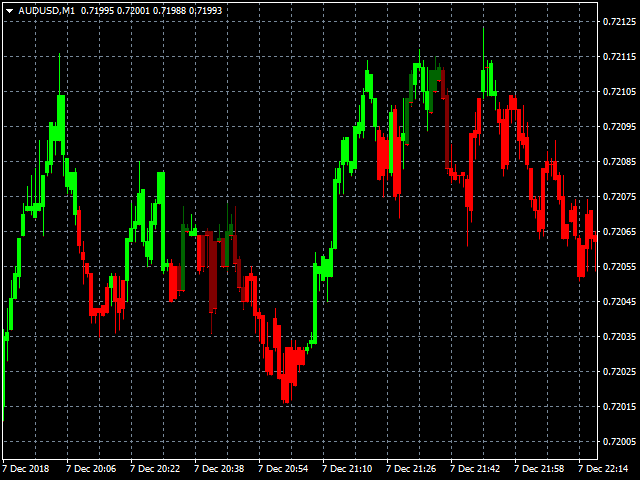Select price level 0.72085 on the scale

tap(619, 162)
